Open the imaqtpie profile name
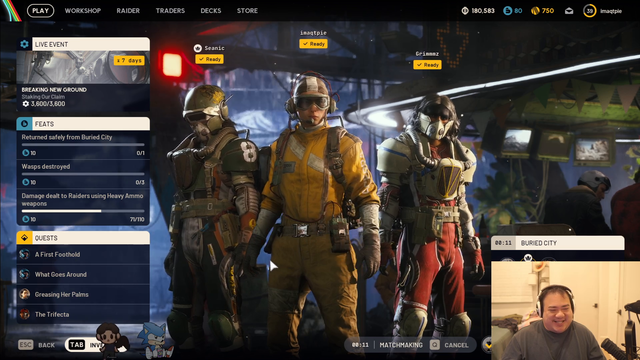 (611, 11)
